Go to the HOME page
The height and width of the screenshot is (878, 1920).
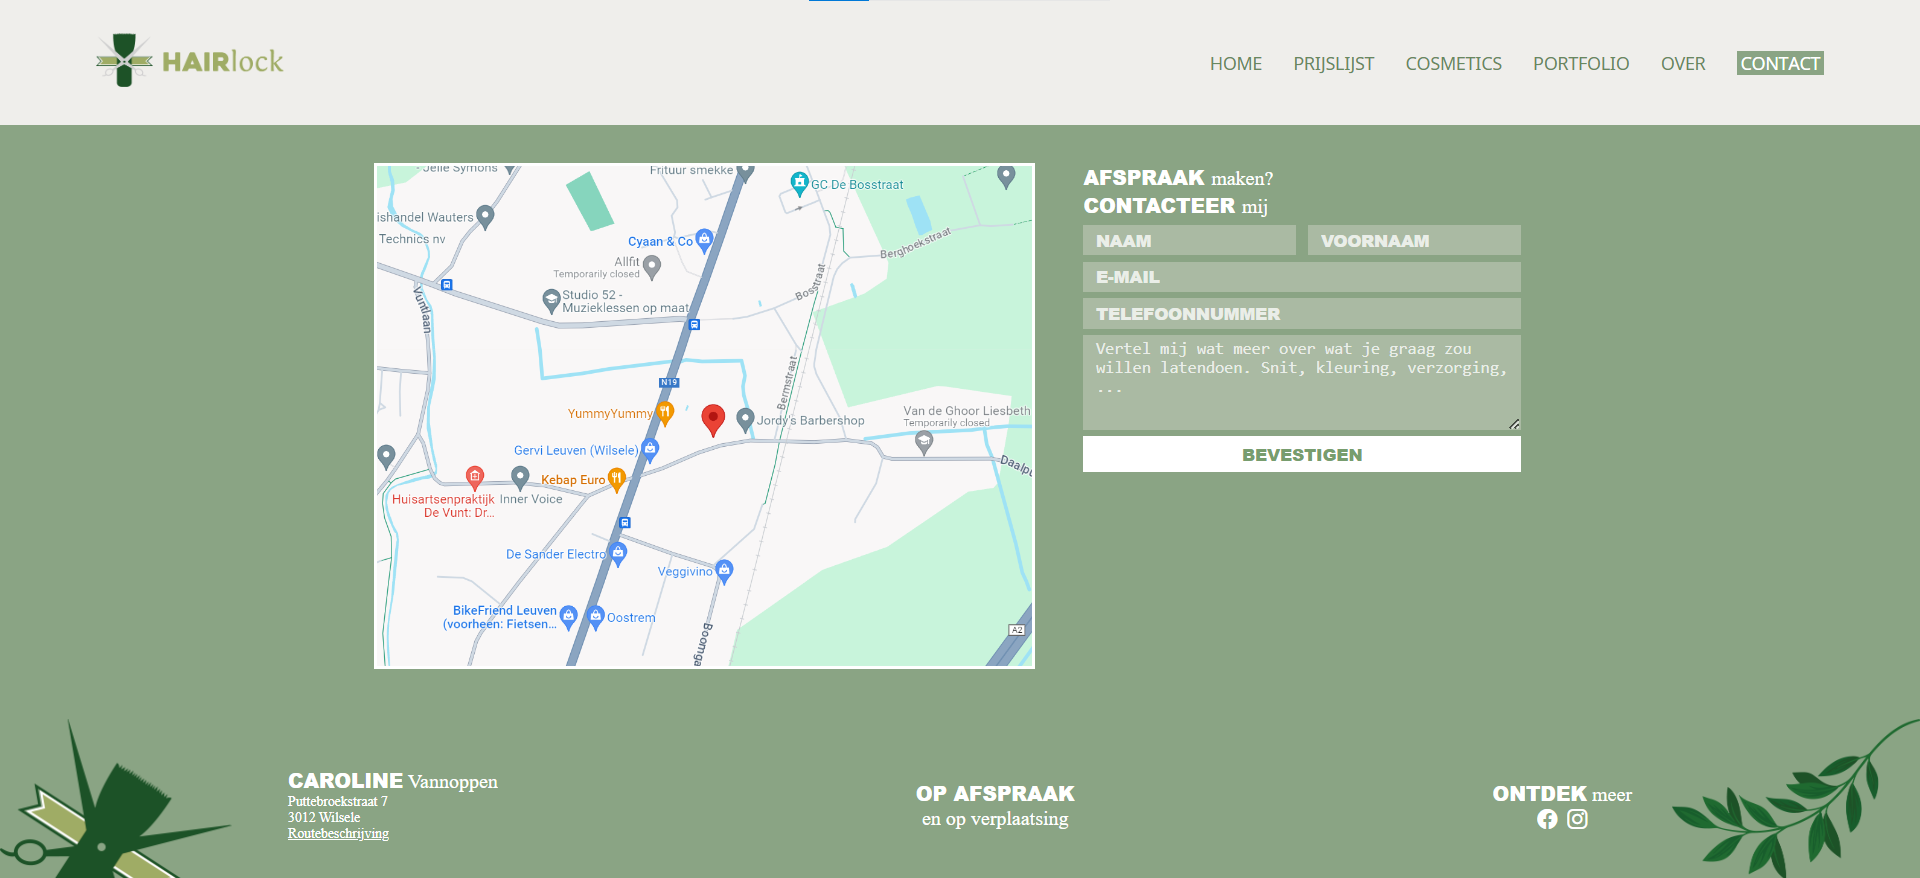point(1236,64)
